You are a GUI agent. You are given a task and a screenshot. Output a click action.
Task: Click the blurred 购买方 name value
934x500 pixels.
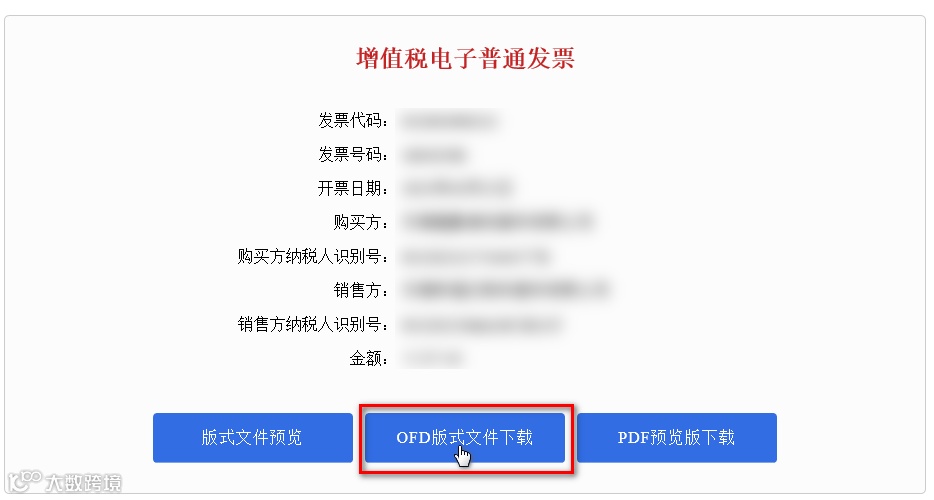(x=497, y=222)
